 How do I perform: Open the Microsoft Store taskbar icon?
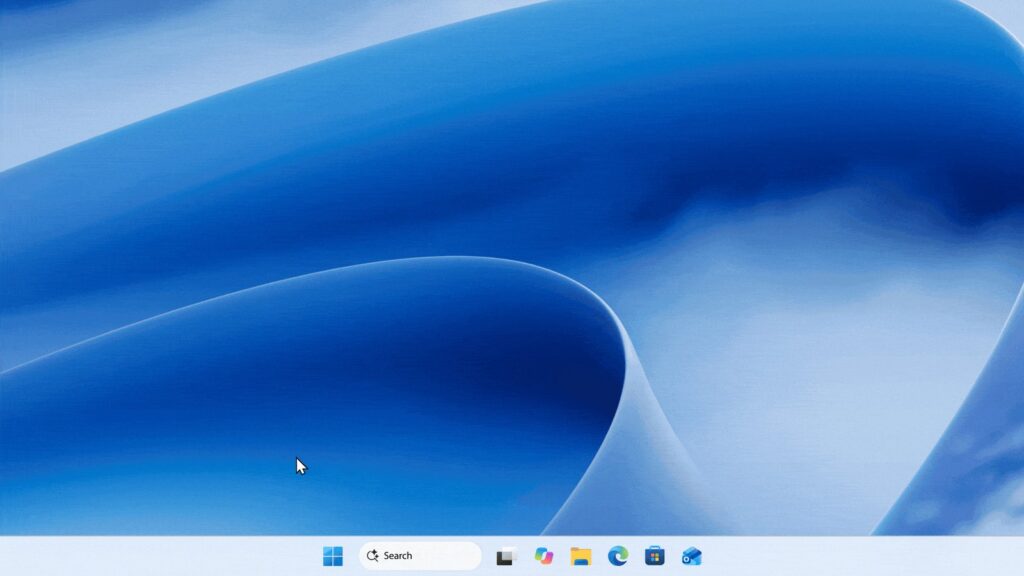coord(654,556)
